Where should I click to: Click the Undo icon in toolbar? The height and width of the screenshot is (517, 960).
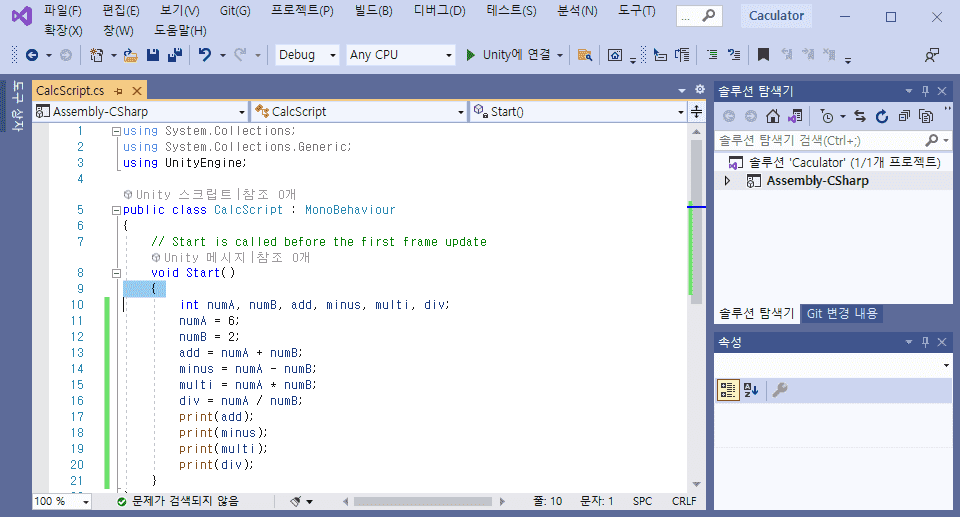pos(205,55)
